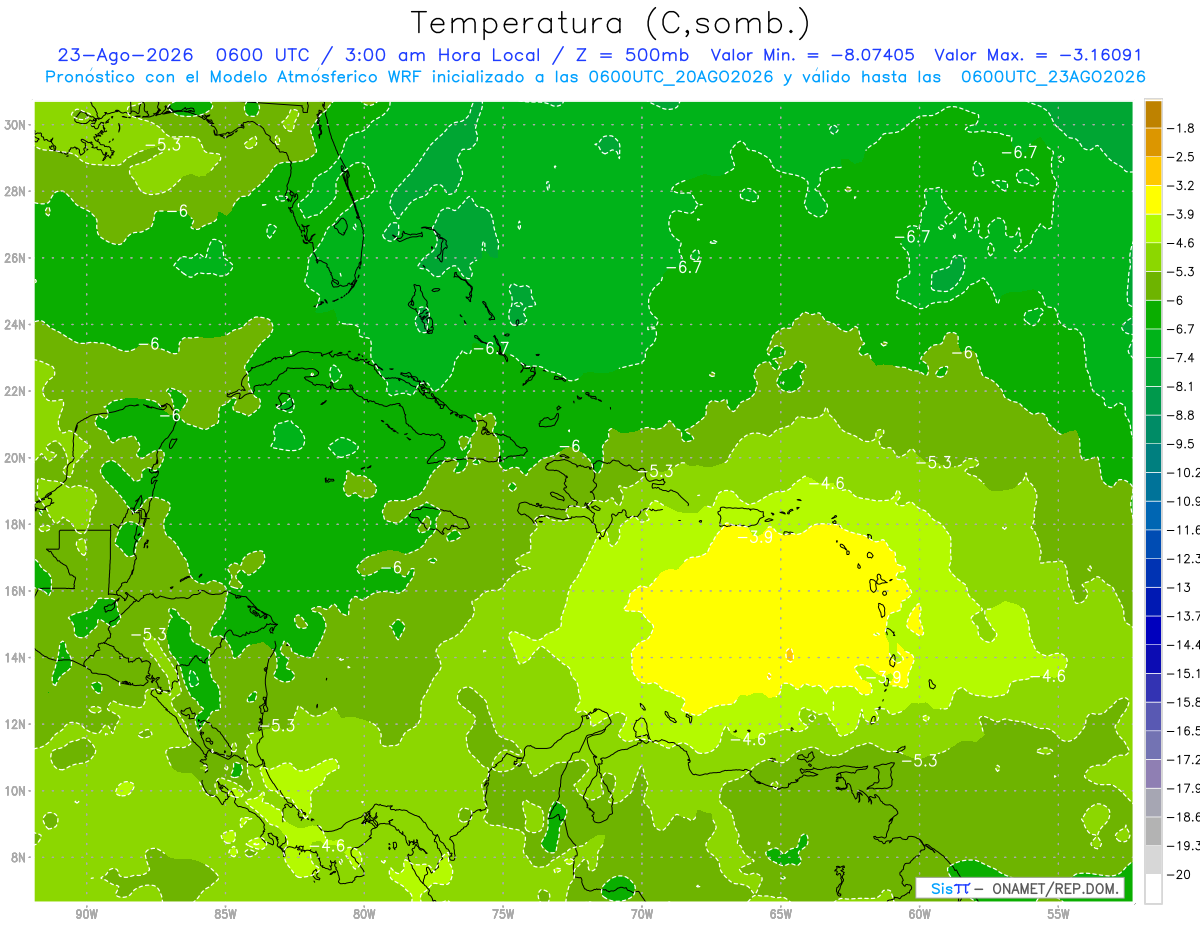Click the 70W longitude axis label

pos(642,914)
